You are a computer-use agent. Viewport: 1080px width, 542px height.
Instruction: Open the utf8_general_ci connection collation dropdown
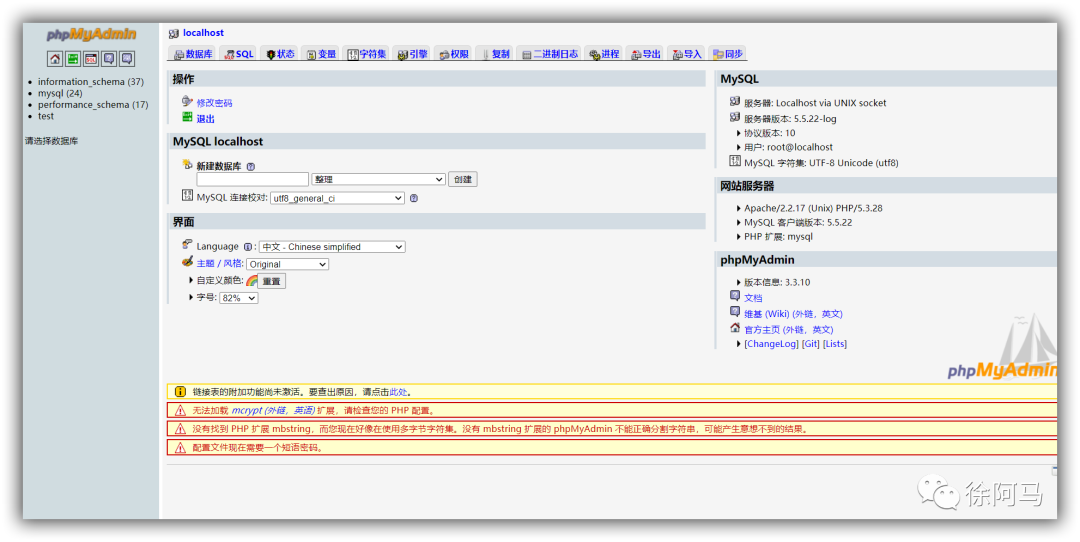(338, 198)
